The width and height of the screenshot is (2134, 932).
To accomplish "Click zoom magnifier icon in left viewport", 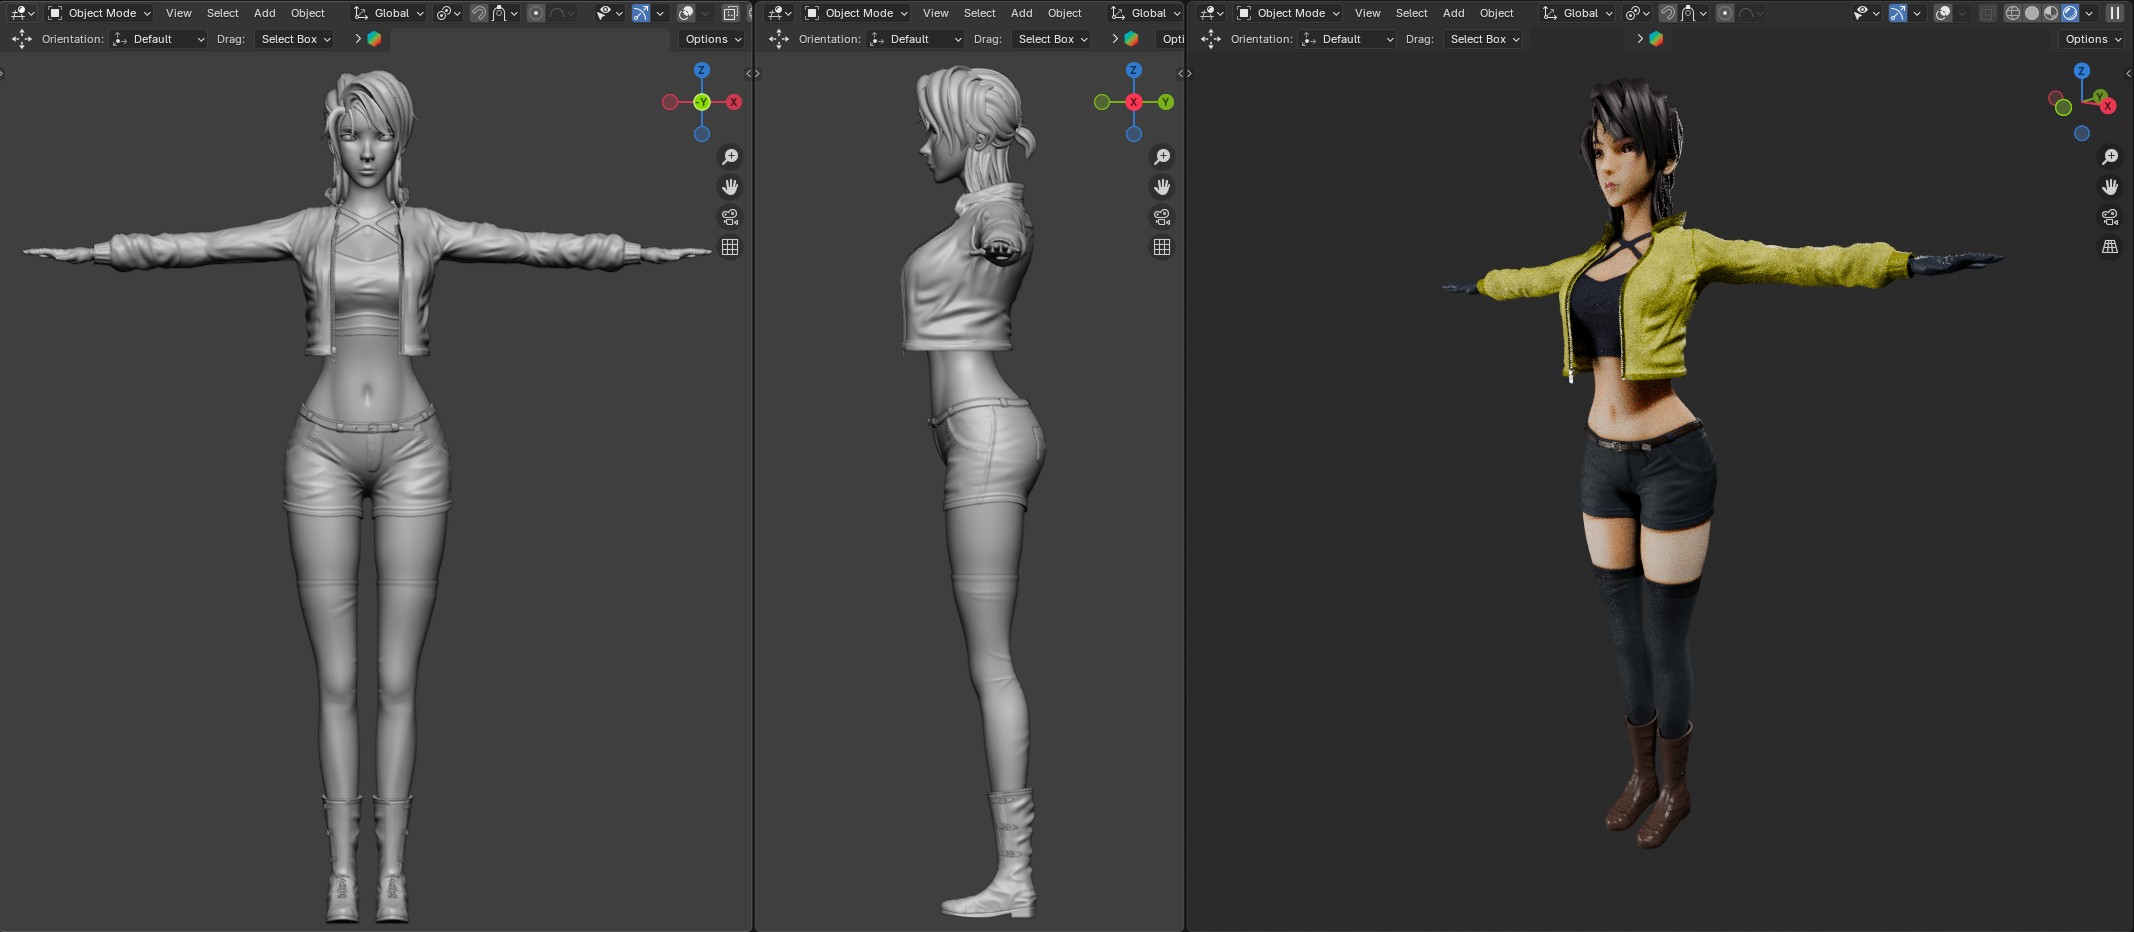I will 730,157.
